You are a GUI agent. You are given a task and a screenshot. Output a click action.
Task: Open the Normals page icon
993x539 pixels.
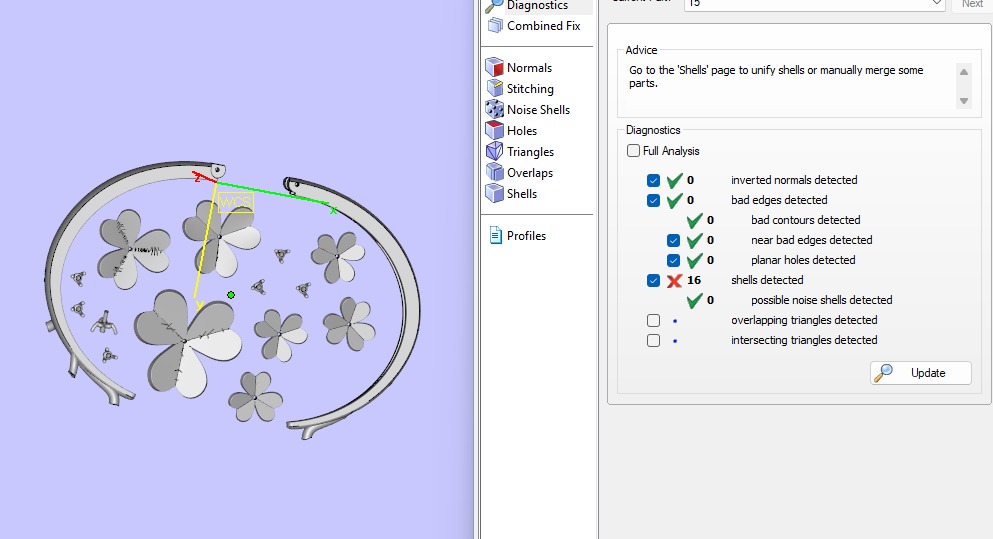(495, 67)
